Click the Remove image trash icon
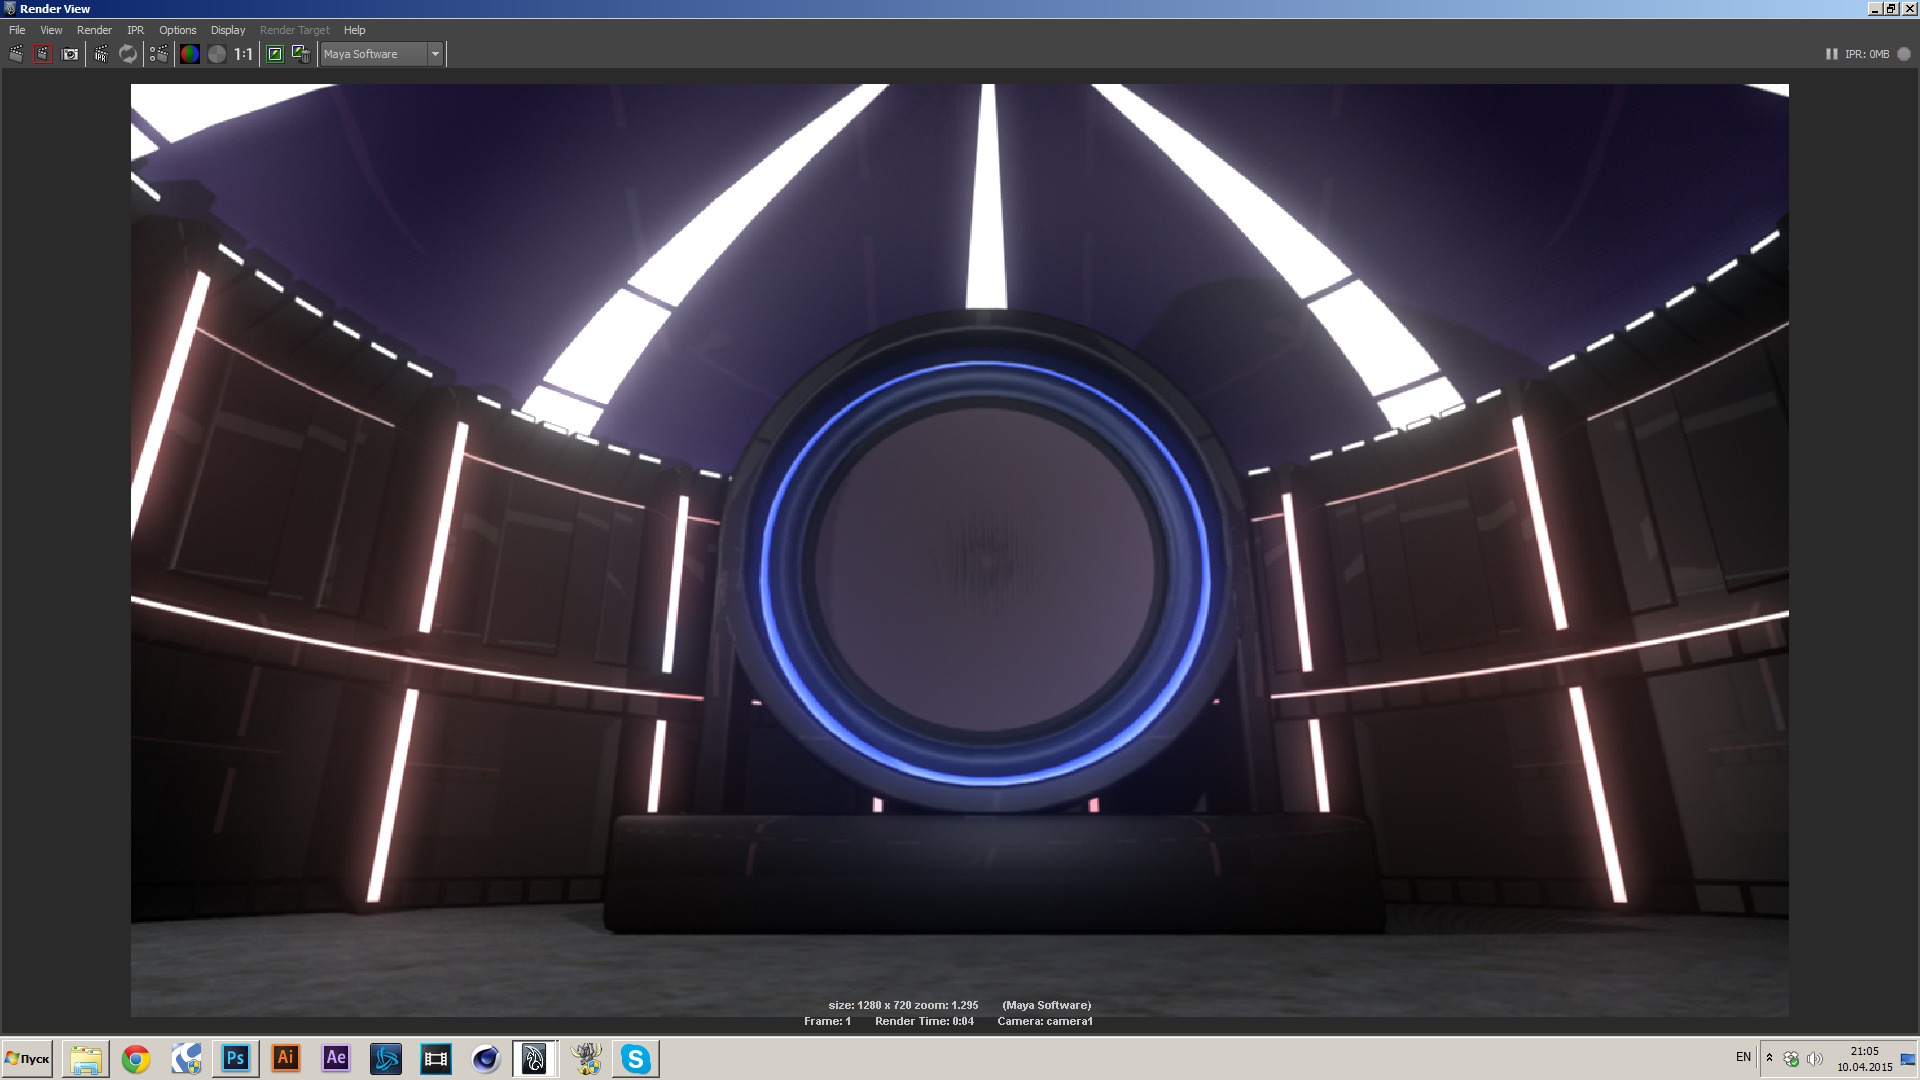 [300, 54]
